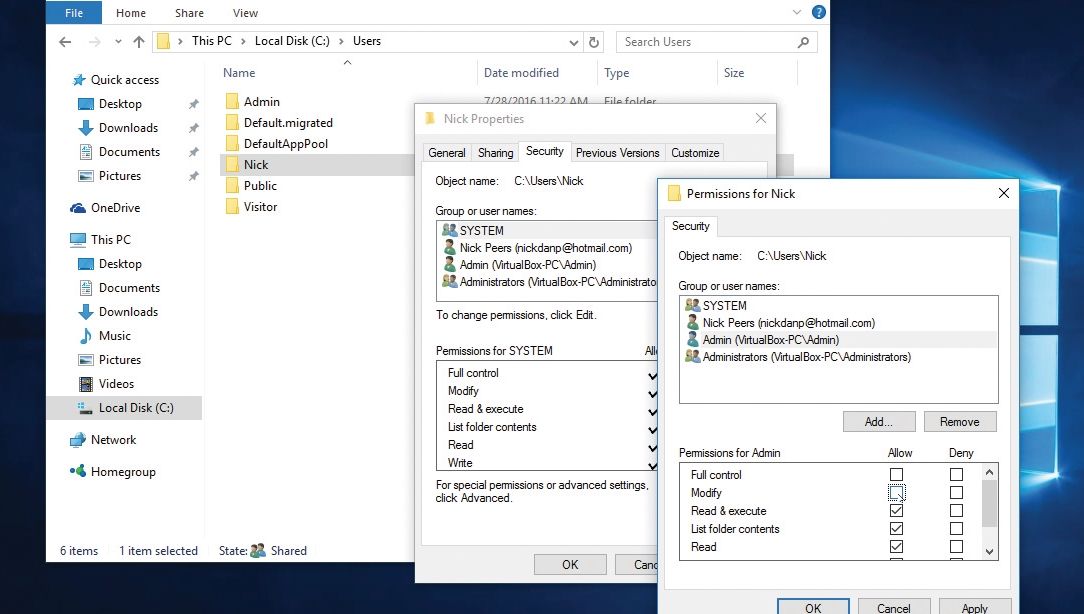Click the Shared state icon in the status bar
The height and width of the screenshot is (614, 1084).
(258, 550)
